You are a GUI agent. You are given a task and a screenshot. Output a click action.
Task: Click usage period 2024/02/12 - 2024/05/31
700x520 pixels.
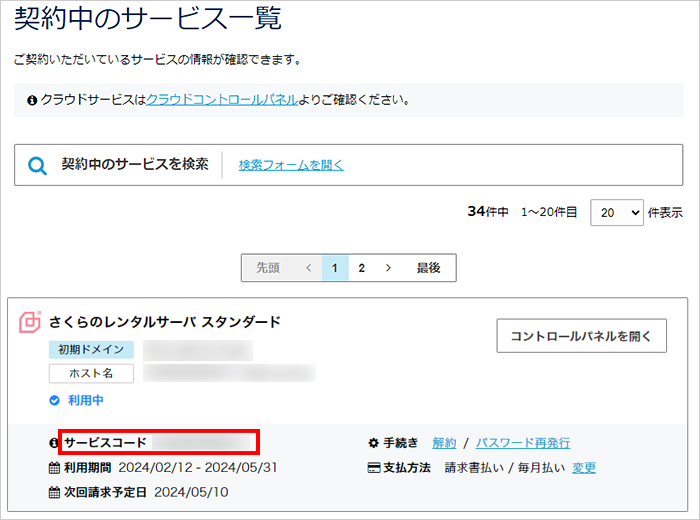point(198,468)
